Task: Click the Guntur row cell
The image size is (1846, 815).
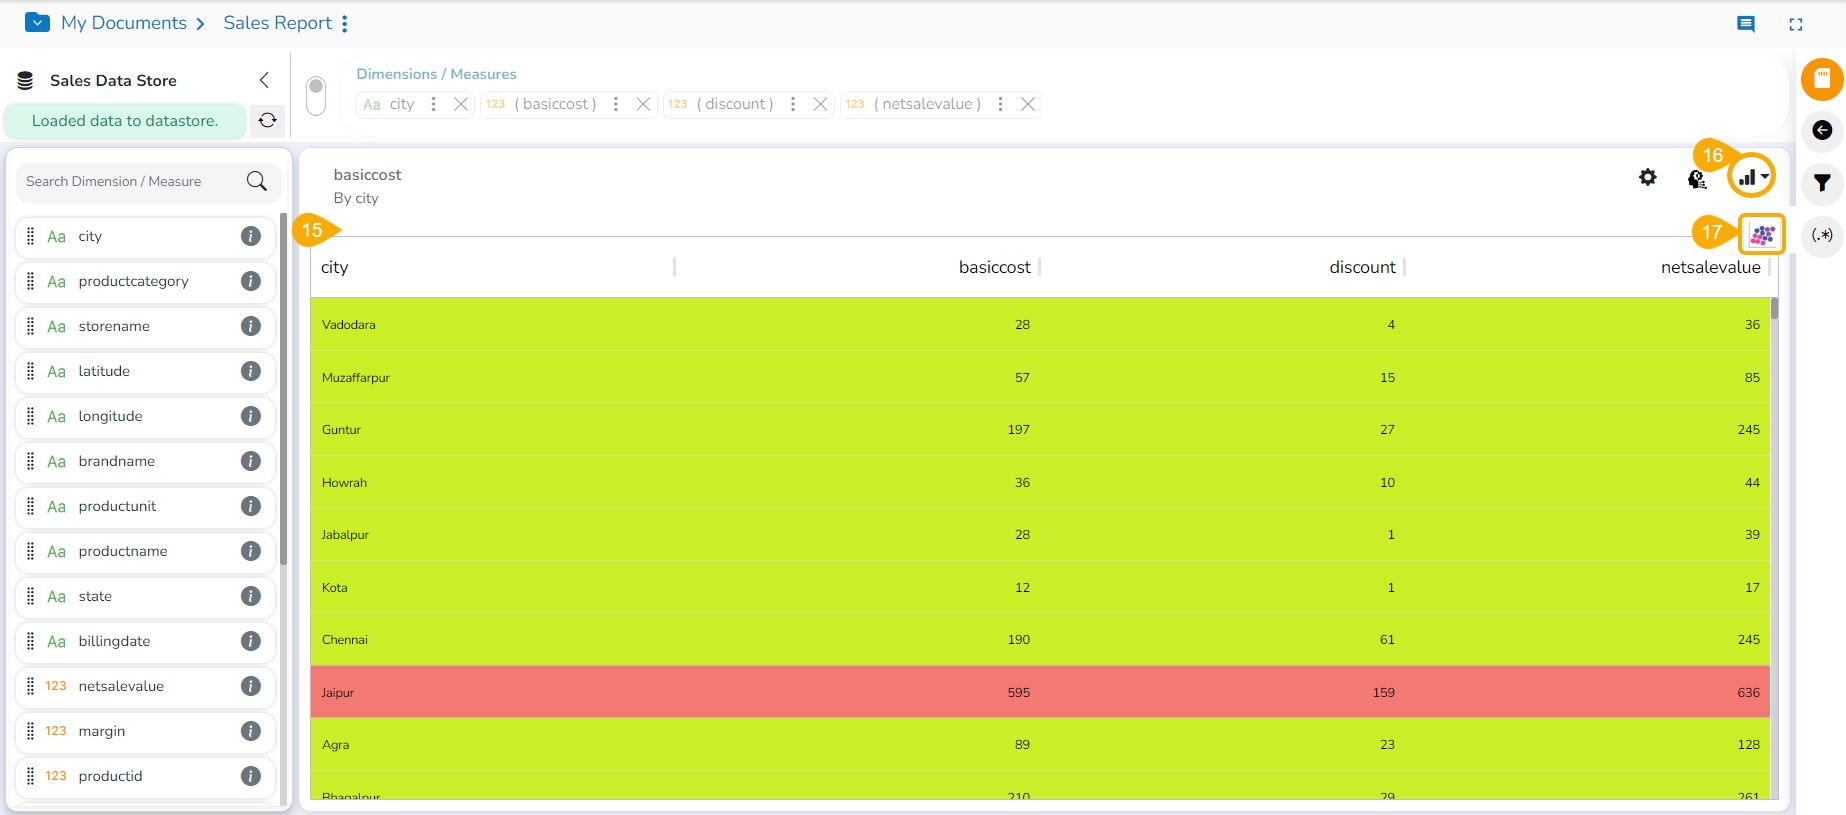Action: [x=341, y=430]
